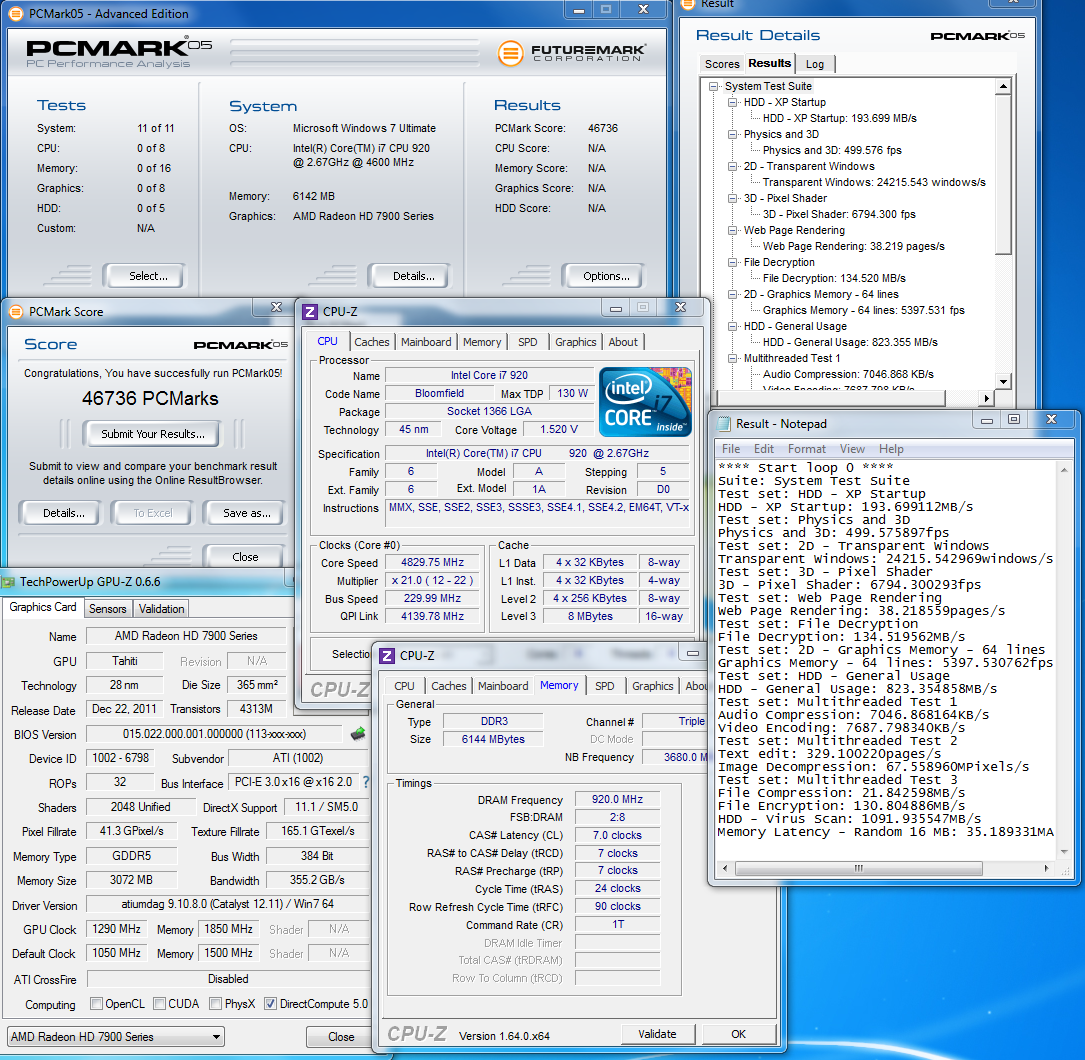Image resolution: width=1085 pixels, height=1060 pixels.
Task: Toggle the OpenCL checkbox in GPU-Z
Action: [x=97, y=1003]
